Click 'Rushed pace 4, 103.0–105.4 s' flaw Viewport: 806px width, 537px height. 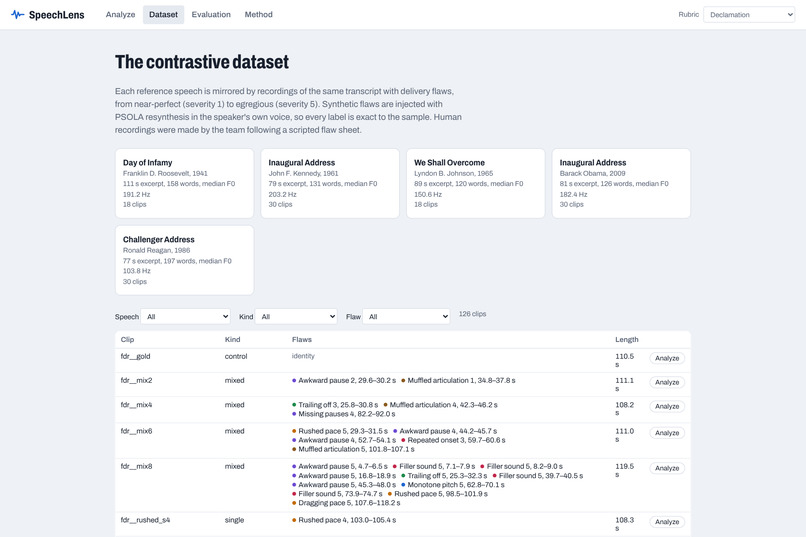click(x=344, y=520)
